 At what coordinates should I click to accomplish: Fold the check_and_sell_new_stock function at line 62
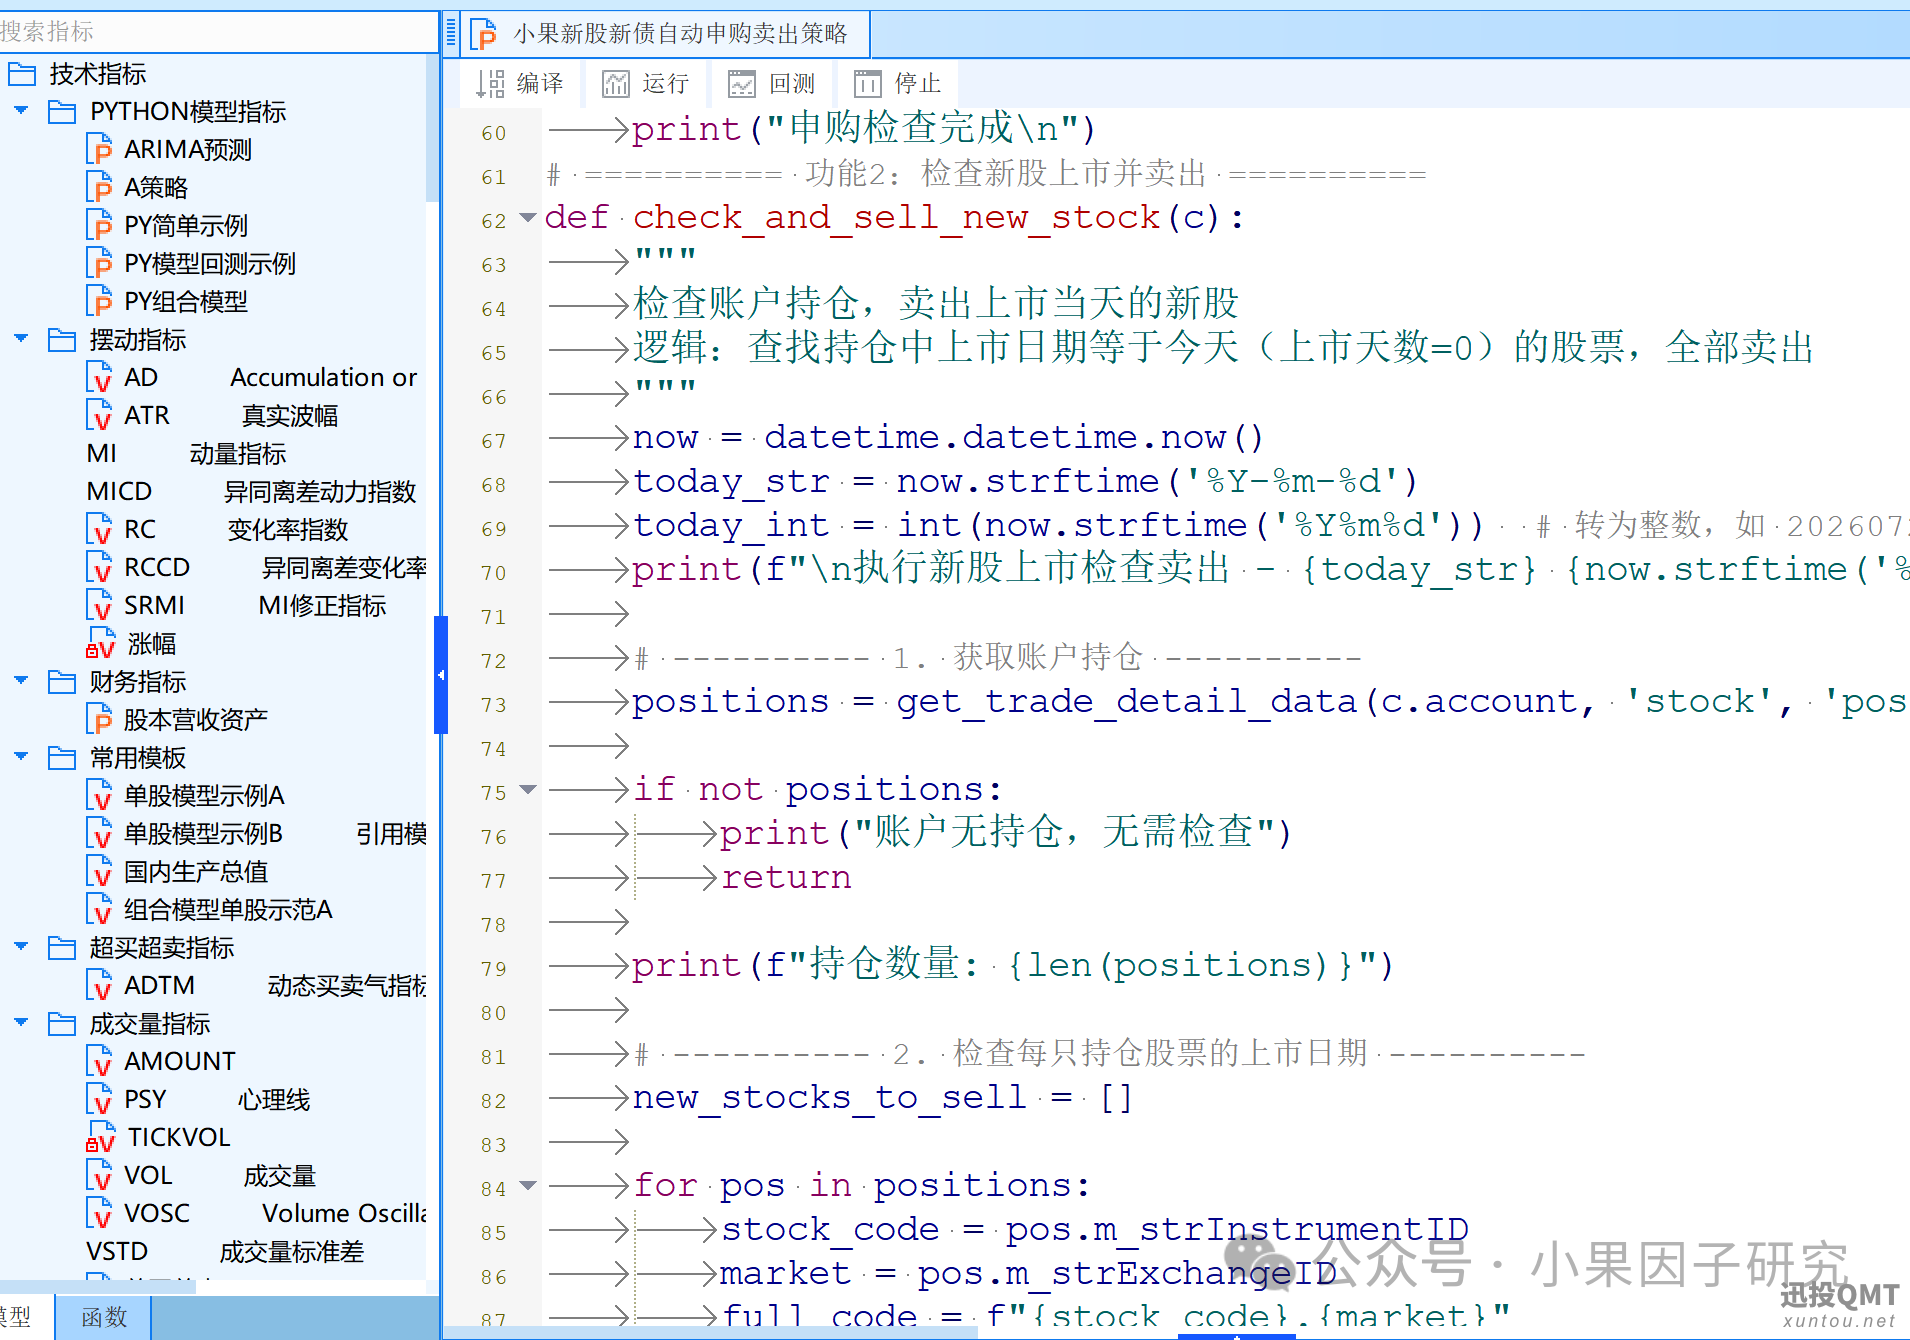click(528, 218)
